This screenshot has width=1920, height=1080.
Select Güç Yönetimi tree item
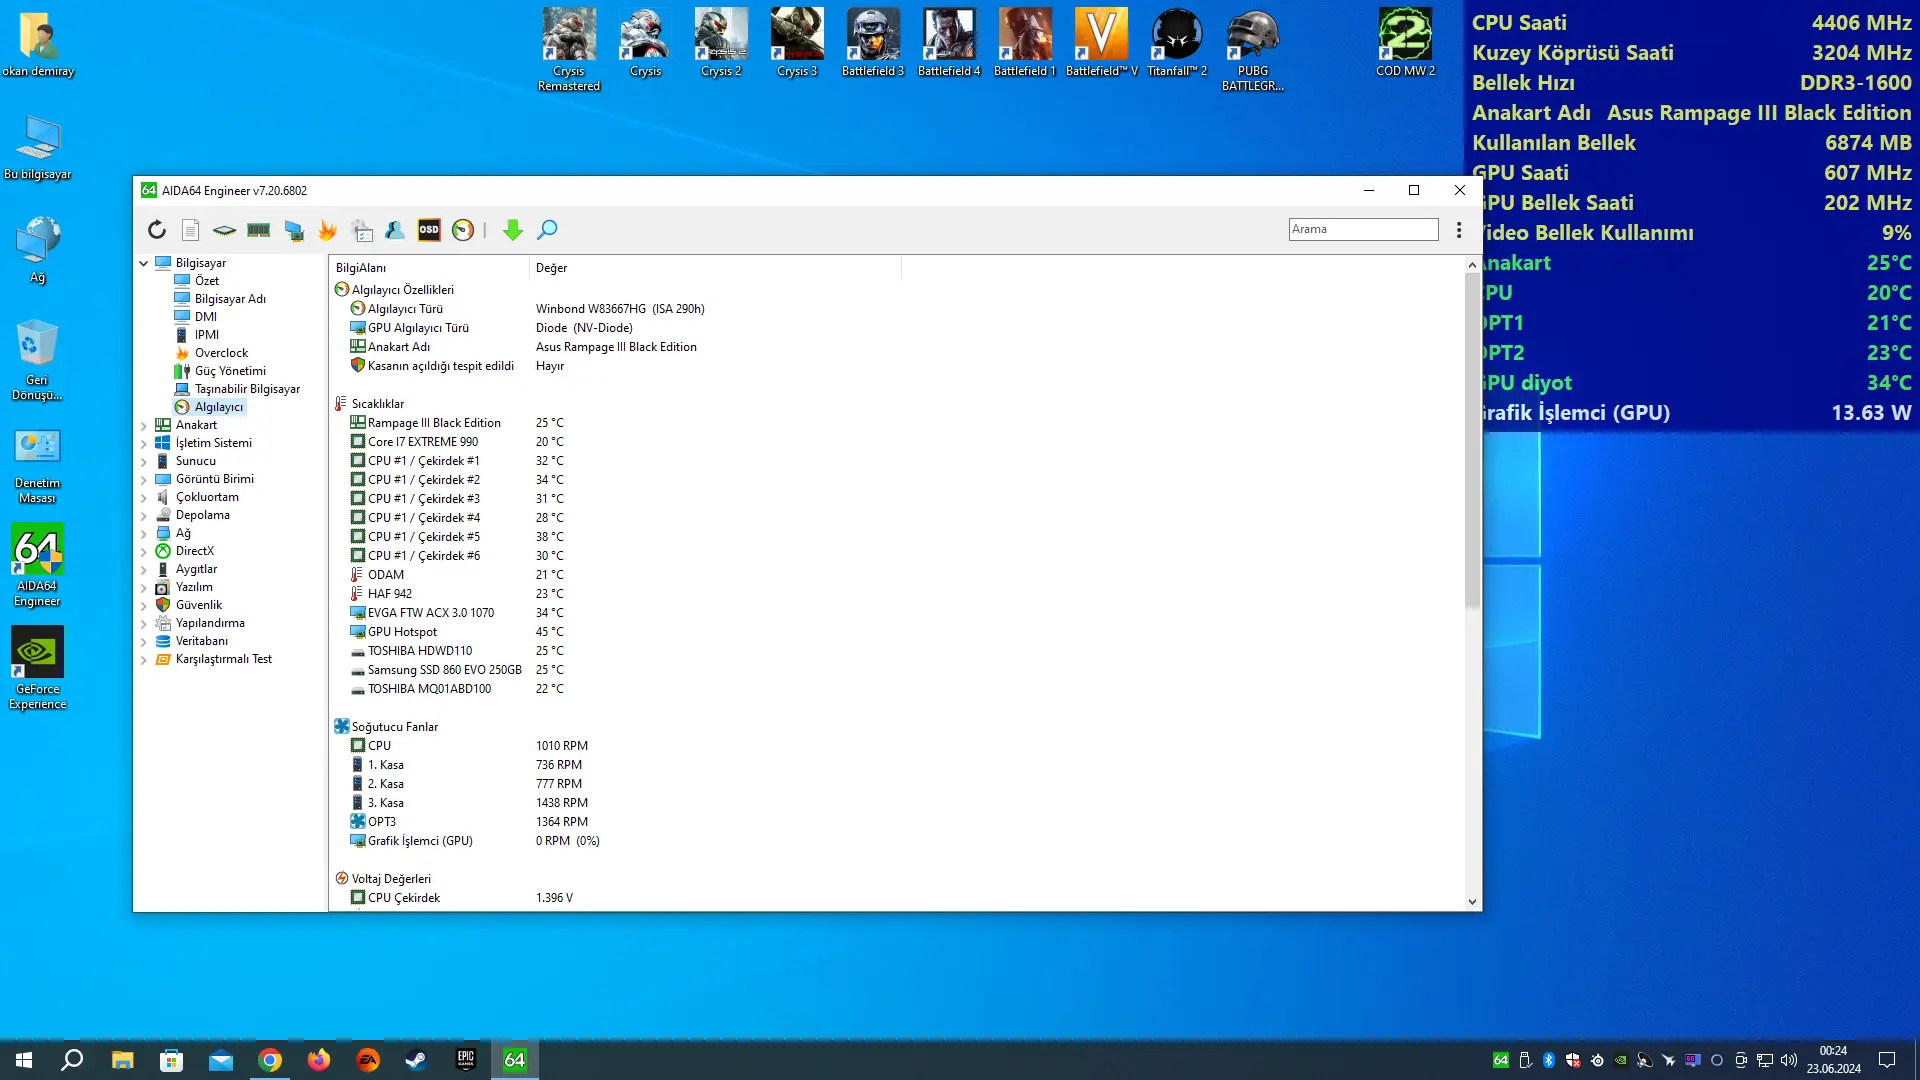coord(229,371)
